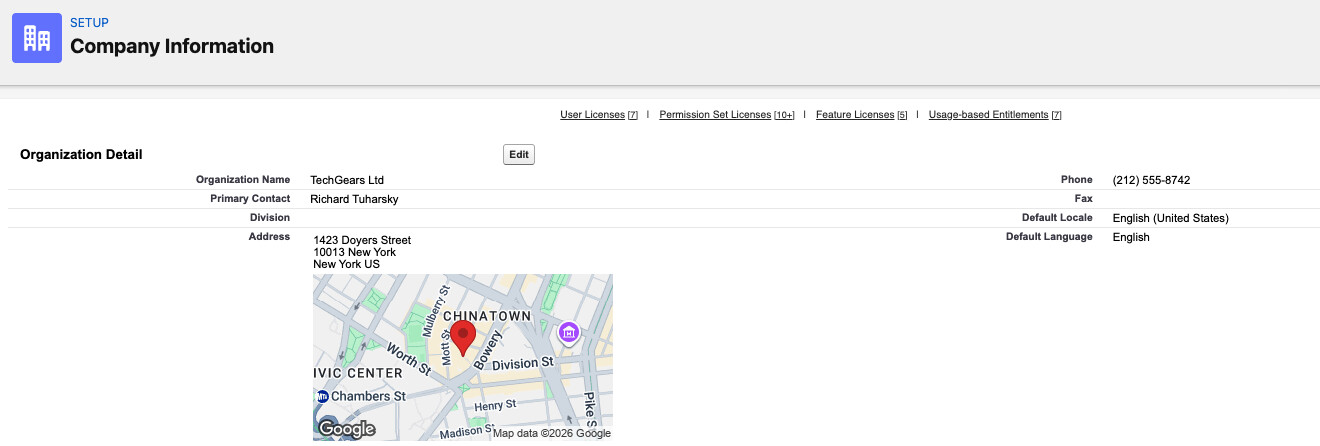
Task: Click the Chambers St label on map
Action: click(368, 396)
